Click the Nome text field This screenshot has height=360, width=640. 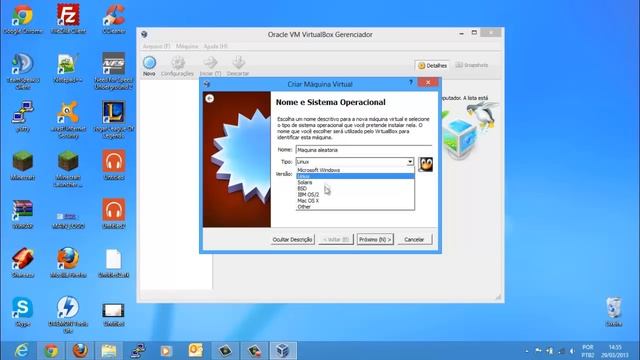click(364, 150)
